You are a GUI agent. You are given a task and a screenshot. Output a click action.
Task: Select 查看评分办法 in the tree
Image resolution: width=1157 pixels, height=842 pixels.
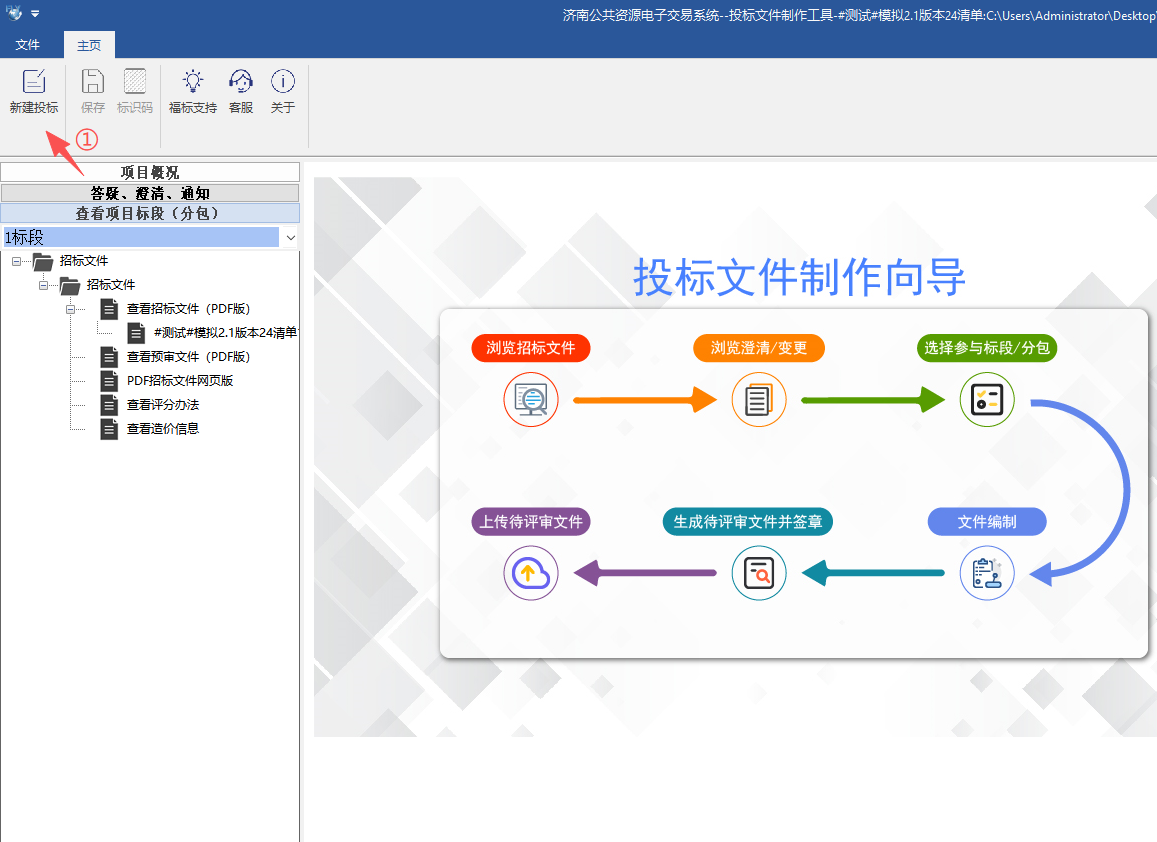coord(162,405)
